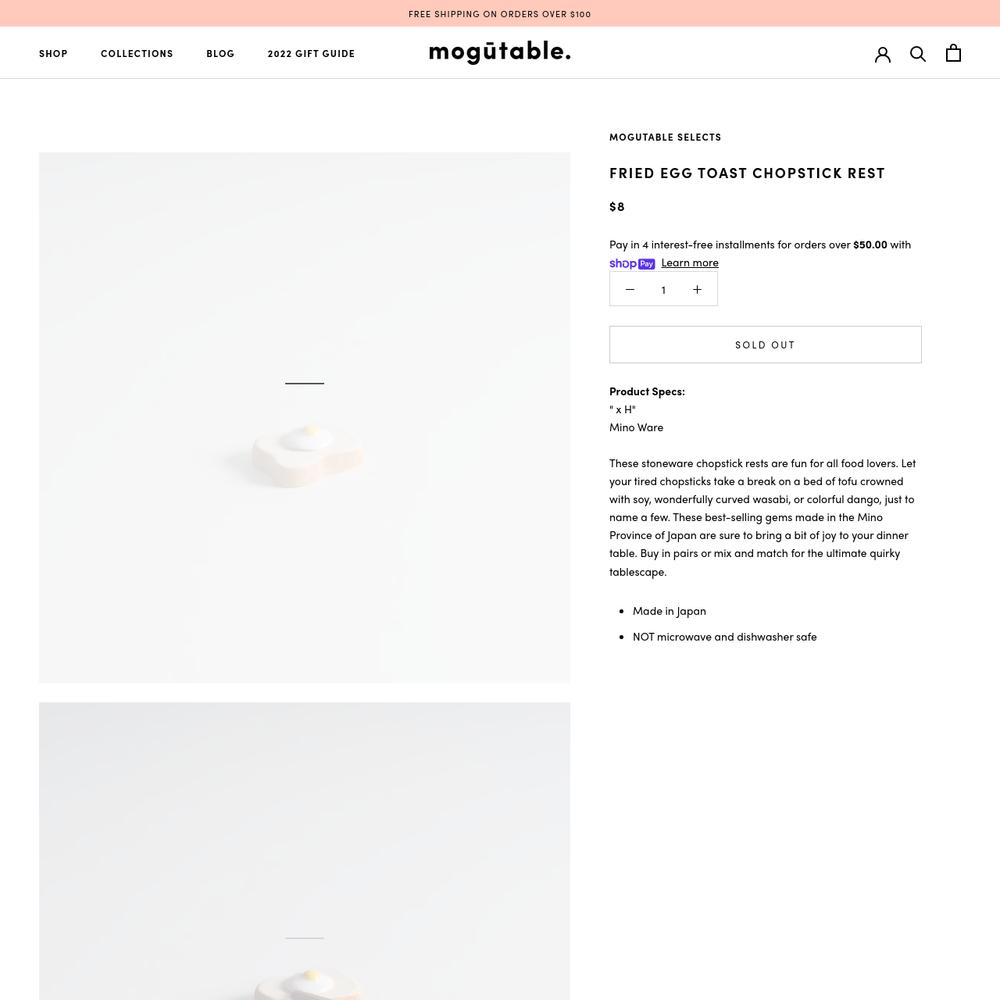Open the SHOP menu

coord(53,54)
